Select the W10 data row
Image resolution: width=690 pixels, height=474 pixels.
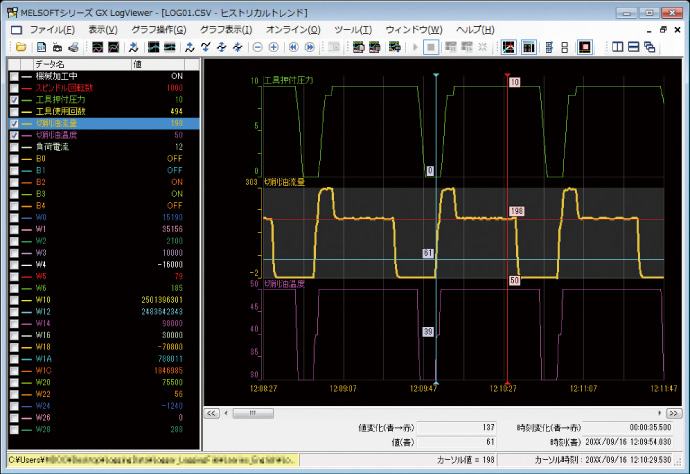41,298
